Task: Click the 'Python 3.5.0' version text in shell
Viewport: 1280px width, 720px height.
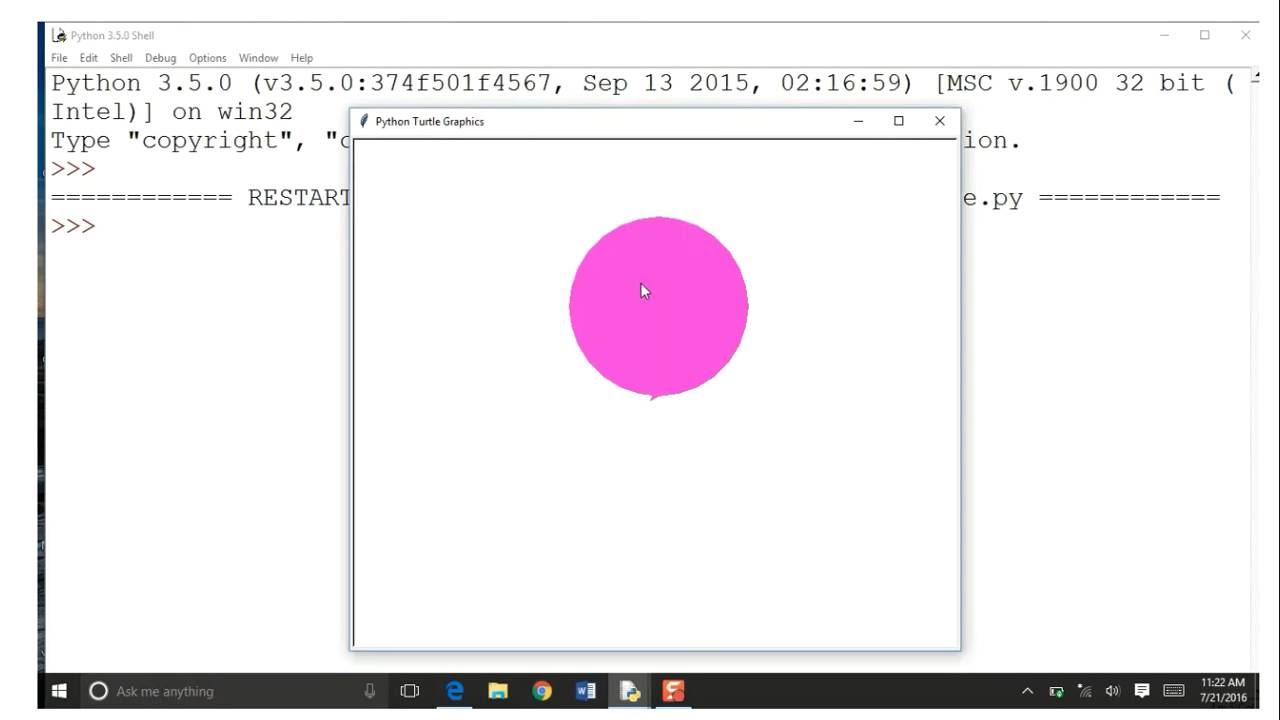Action: tap(142, 83)
